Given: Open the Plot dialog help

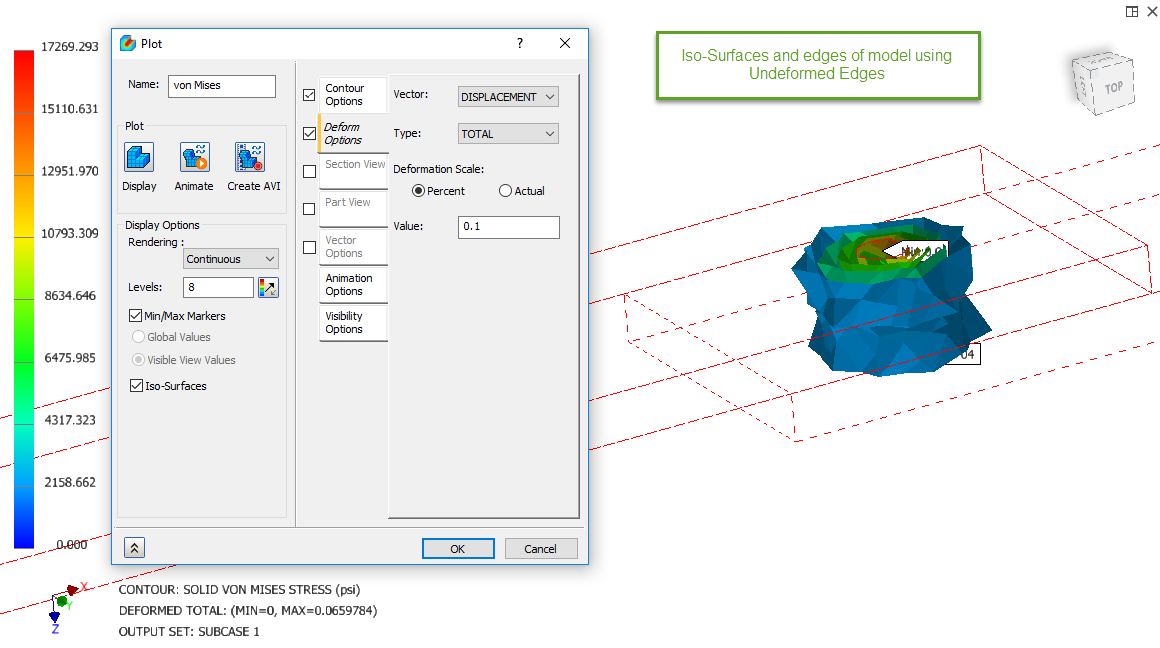Looking at the screenshot, I should tap(519, 43).
